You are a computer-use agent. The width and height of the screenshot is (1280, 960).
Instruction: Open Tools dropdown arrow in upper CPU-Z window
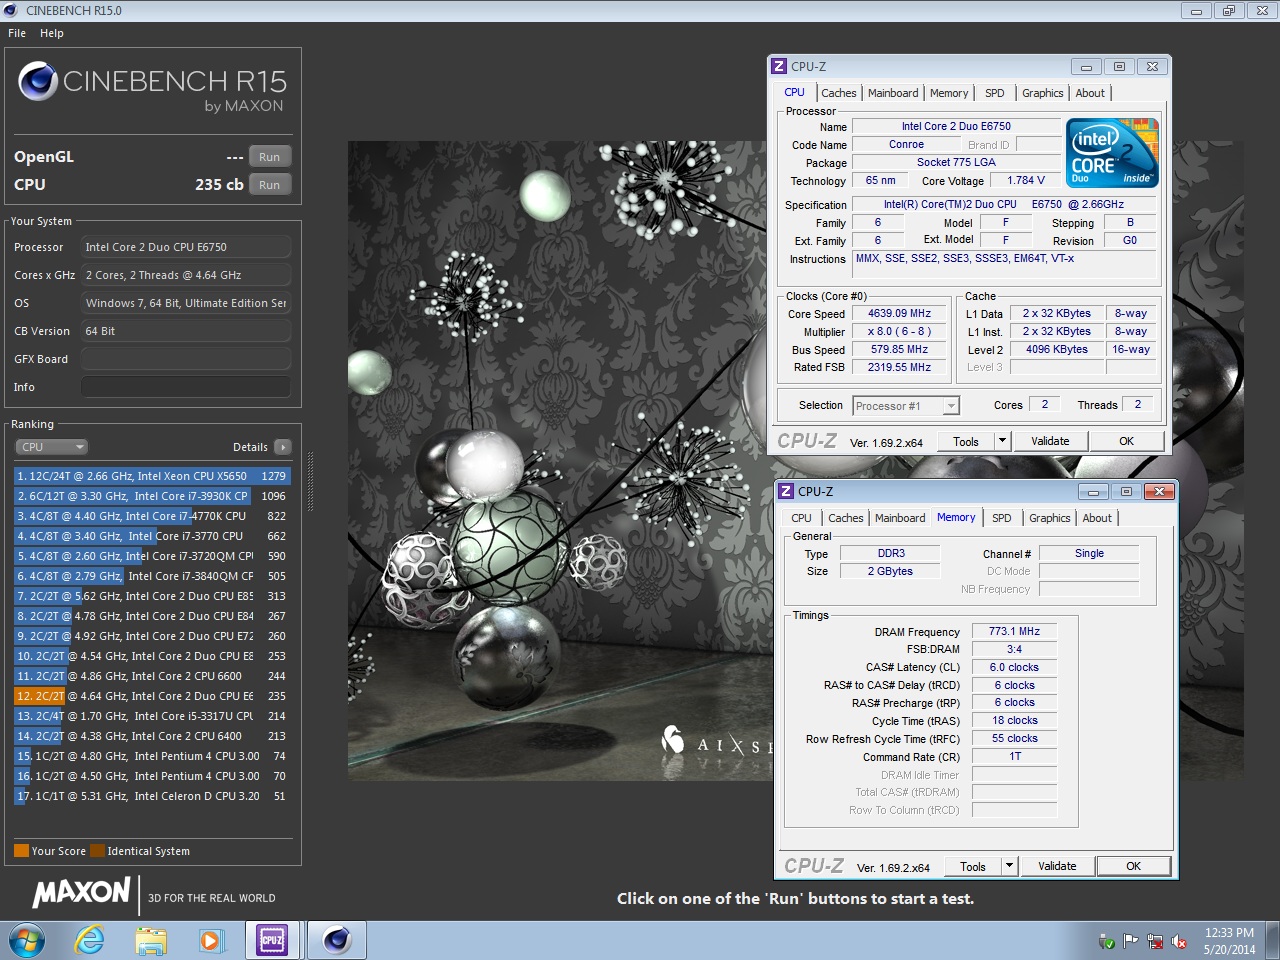click(x=1002, y=441)
